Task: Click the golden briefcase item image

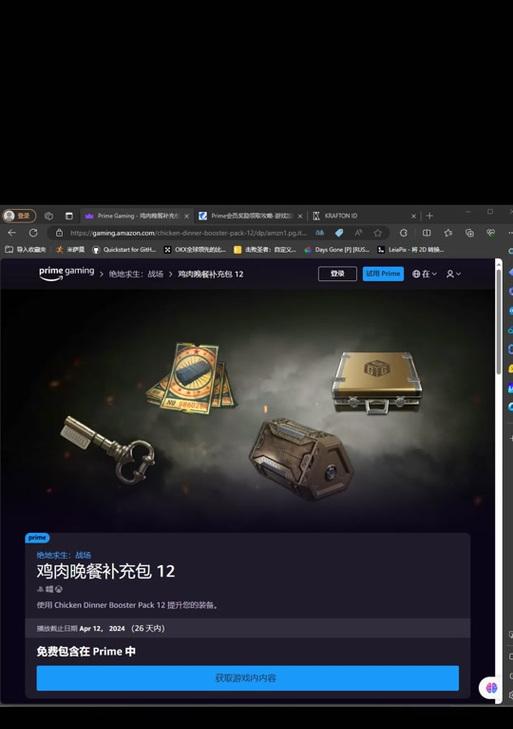Action: [378, 382]
